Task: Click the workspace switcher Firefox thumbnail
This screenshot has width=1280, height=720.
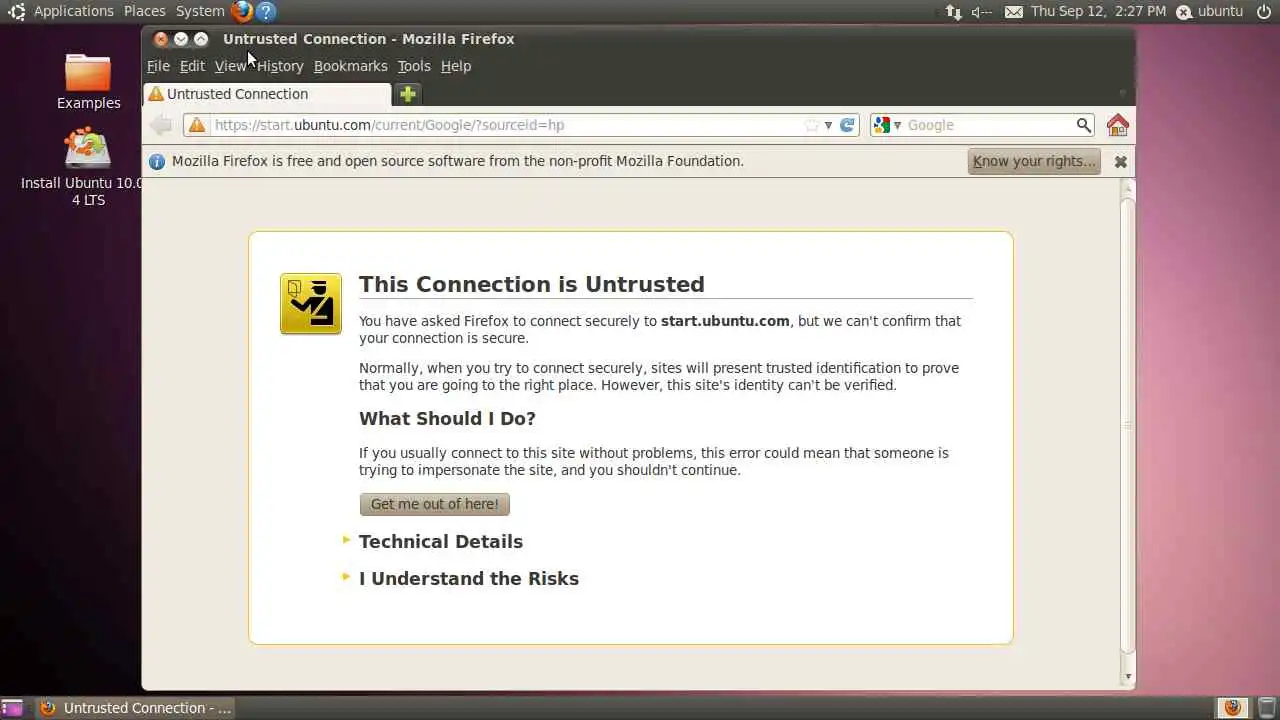Action: click(x=1233, y=708)
